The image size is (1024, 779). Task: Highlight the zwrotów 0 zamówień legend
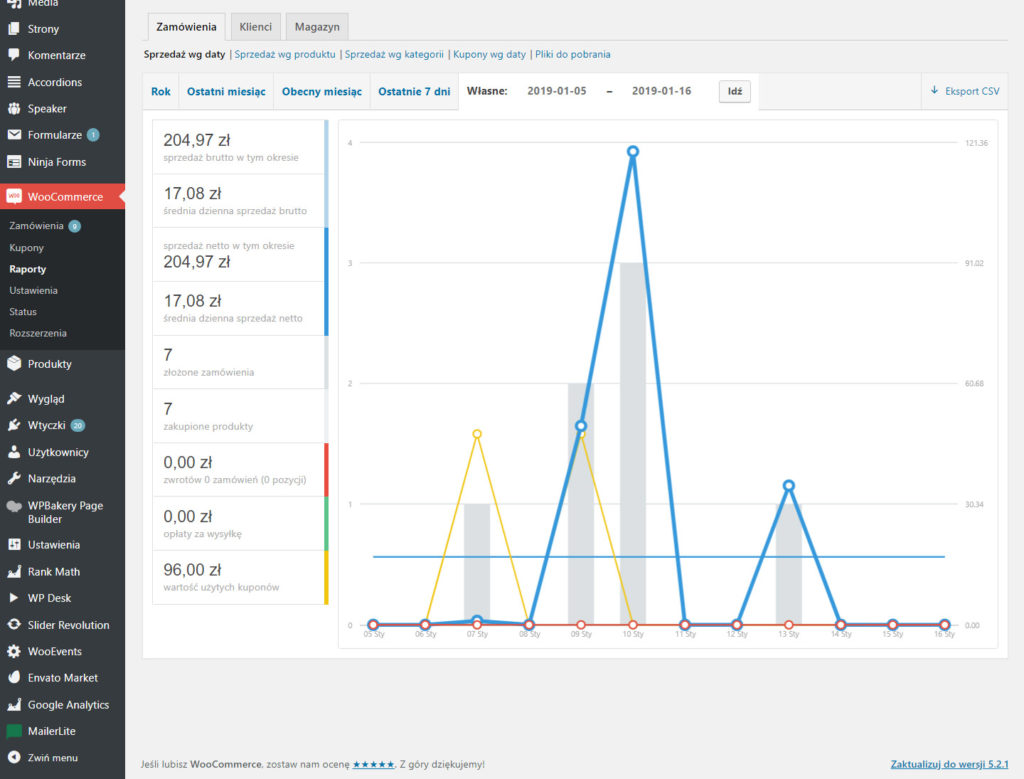click(240, 470)
